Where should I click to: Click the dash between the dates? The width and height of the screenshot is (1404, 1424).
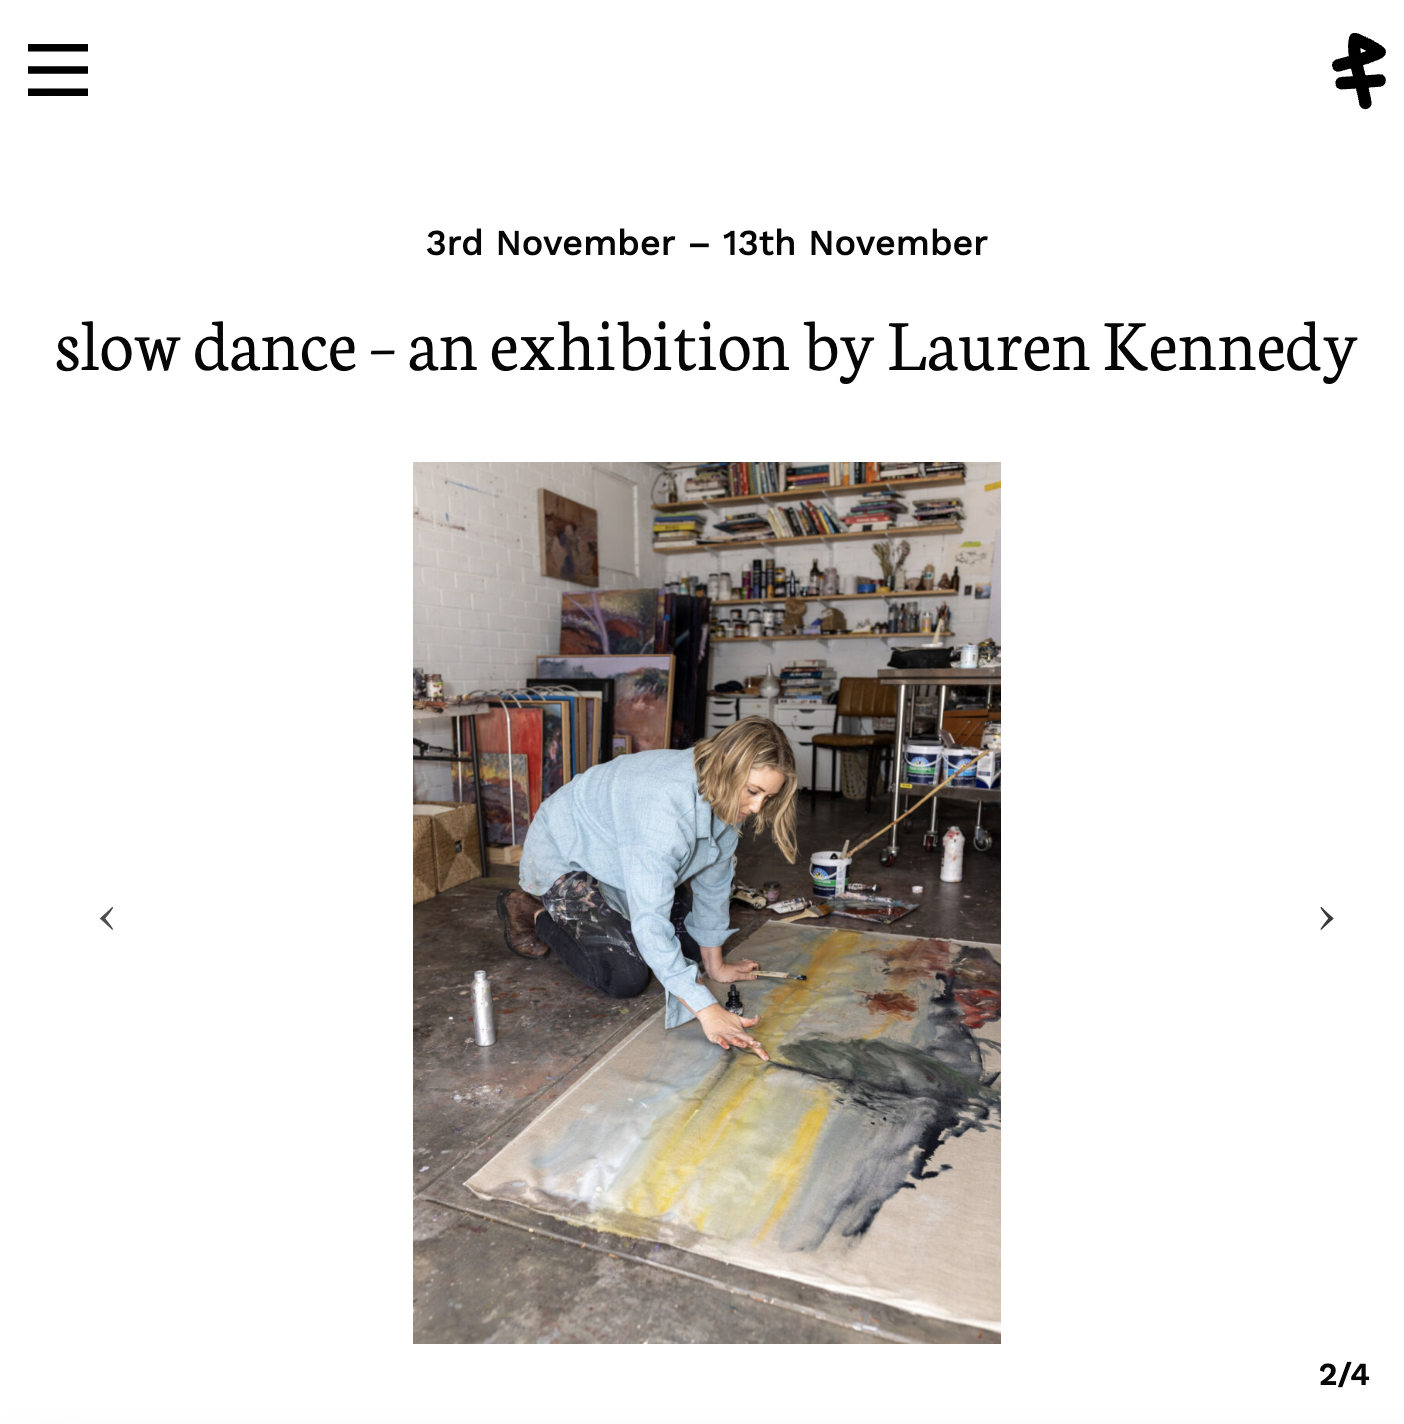pos(699,245)
